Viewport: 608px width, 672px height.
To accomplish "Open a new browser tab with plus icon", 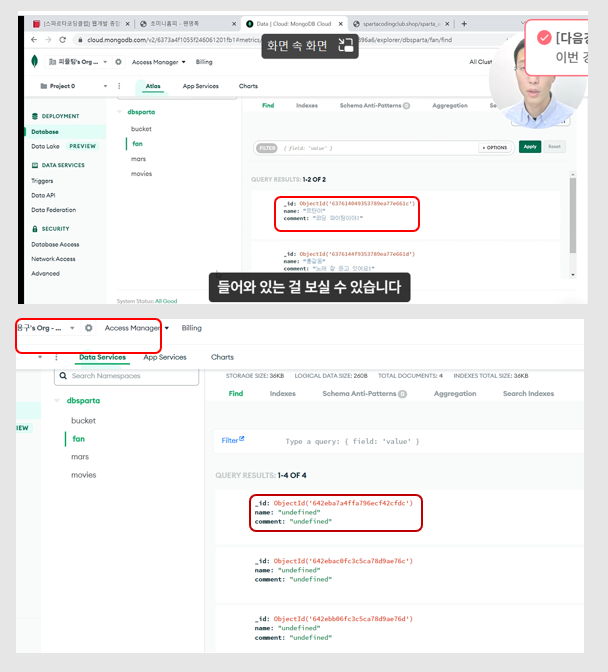I will tap(464, 24).
